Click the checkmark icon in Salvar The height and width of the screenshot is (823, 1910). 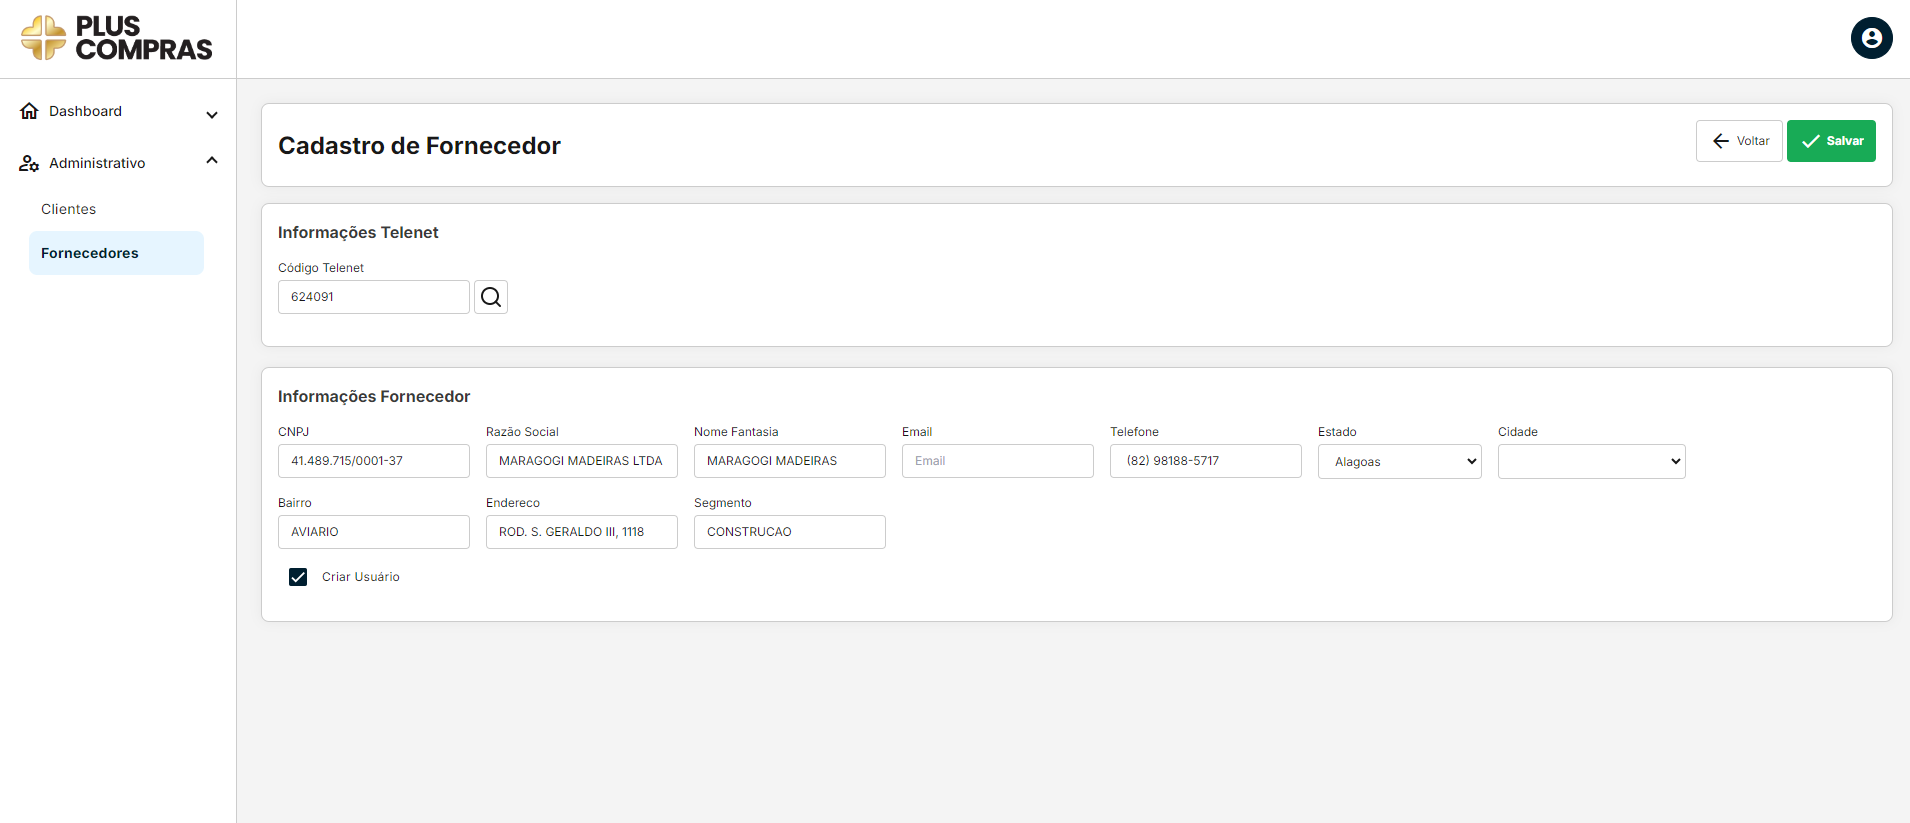tap(1811, 141)
